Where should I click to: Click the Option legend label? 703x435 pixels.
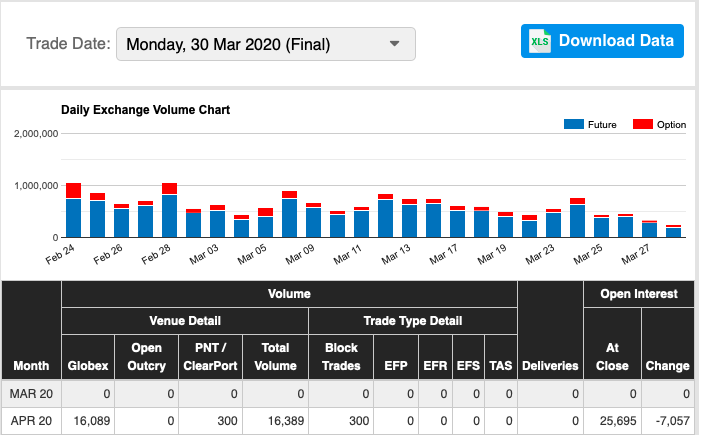(x=671, y=125)
